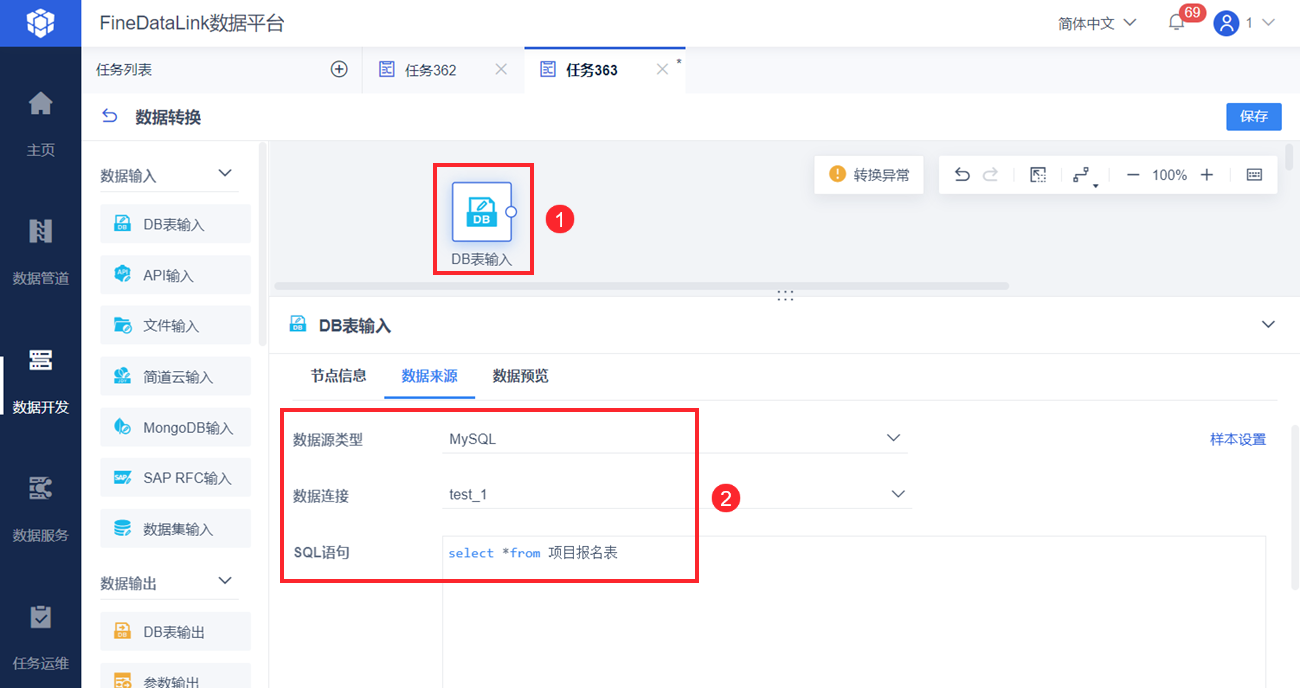Click the back arrow beside 数据转换
The width and height of the screenshot is (1300, 688).
coord(110,117)
